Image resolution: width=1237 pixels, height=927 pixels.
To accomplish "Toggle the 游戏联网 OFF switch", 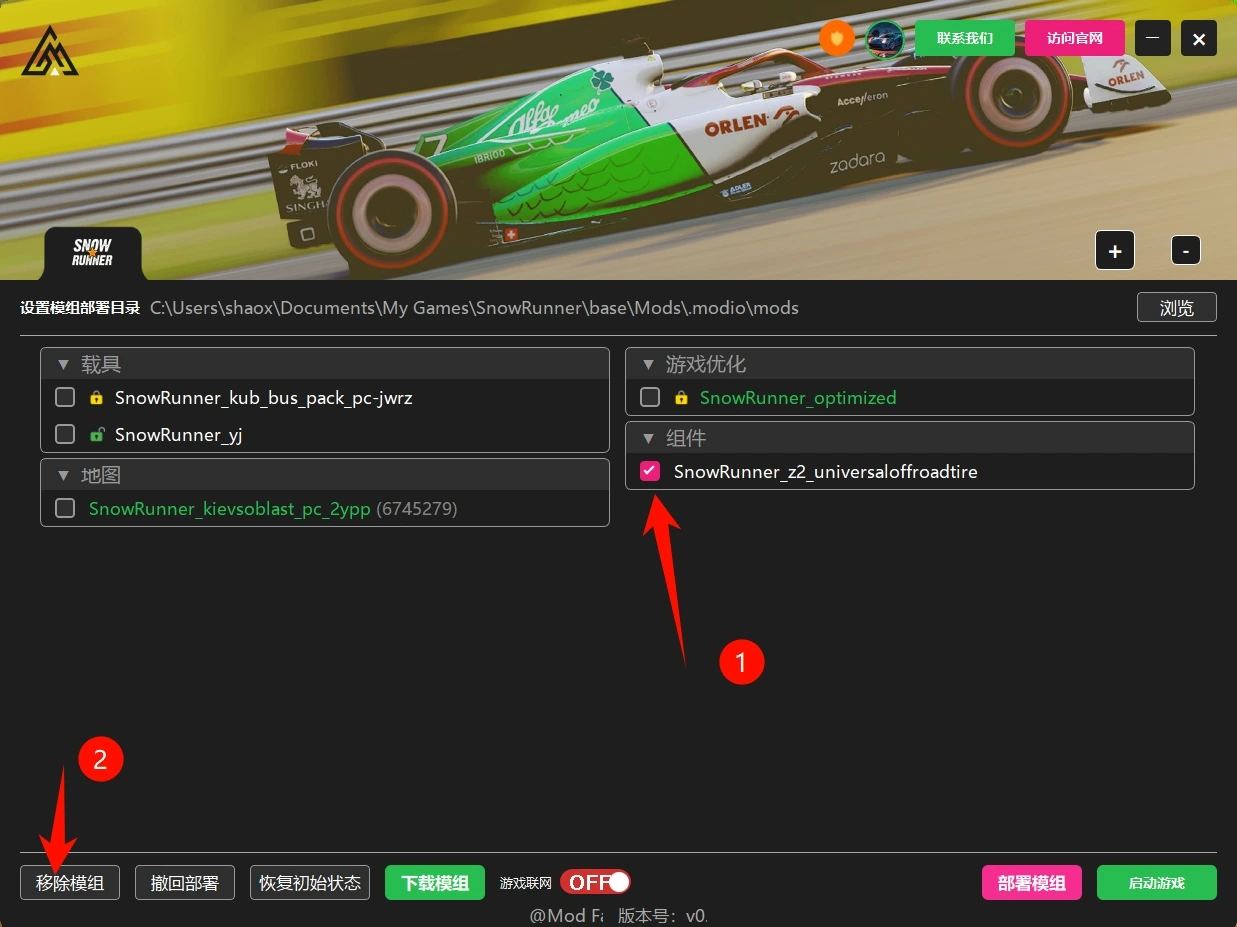I will coord(595,882).
